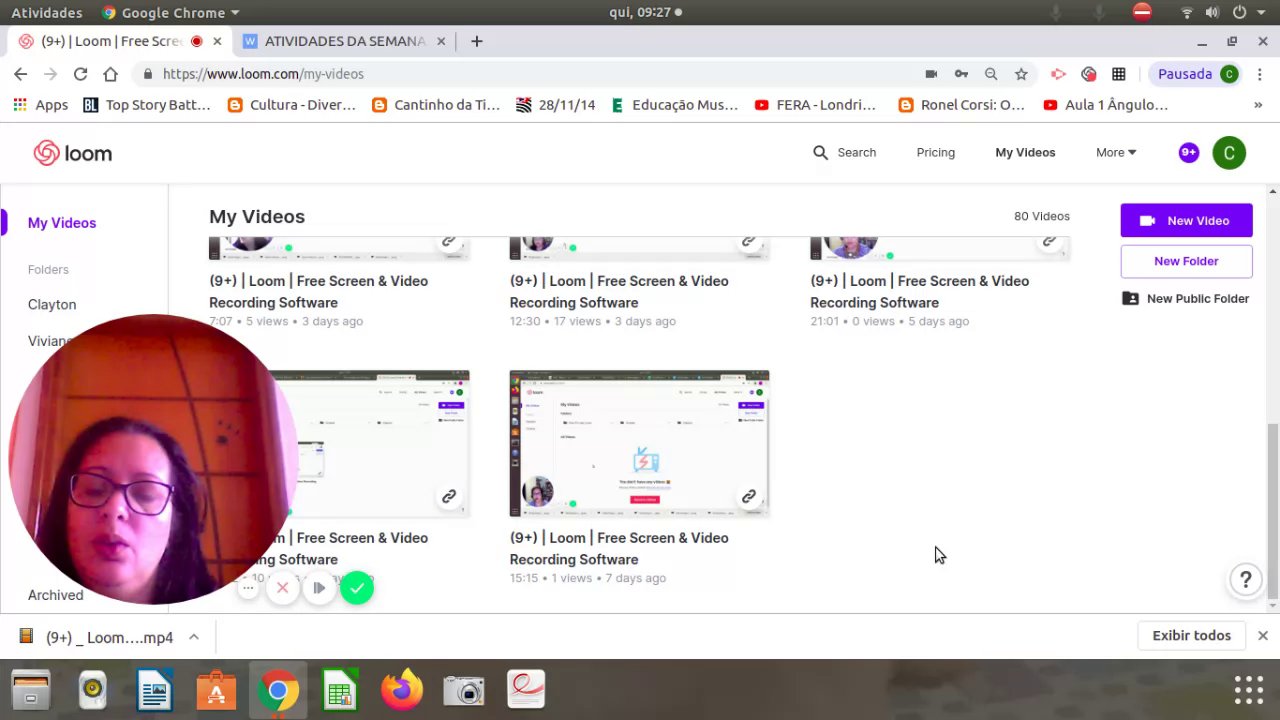1280x720 pixels.
Task: Open the Clayton folder
Action: [x=52, y=304]
